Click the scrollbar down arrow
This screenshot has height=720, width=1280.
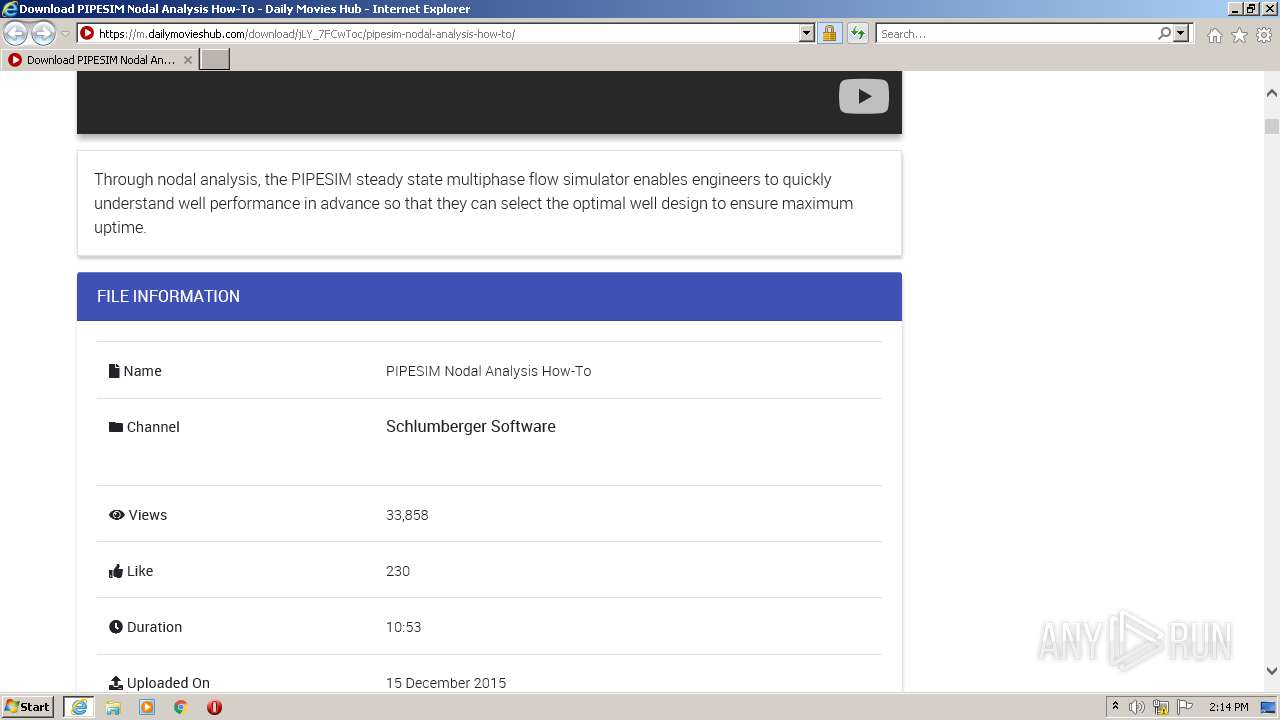click(1271, 671)
